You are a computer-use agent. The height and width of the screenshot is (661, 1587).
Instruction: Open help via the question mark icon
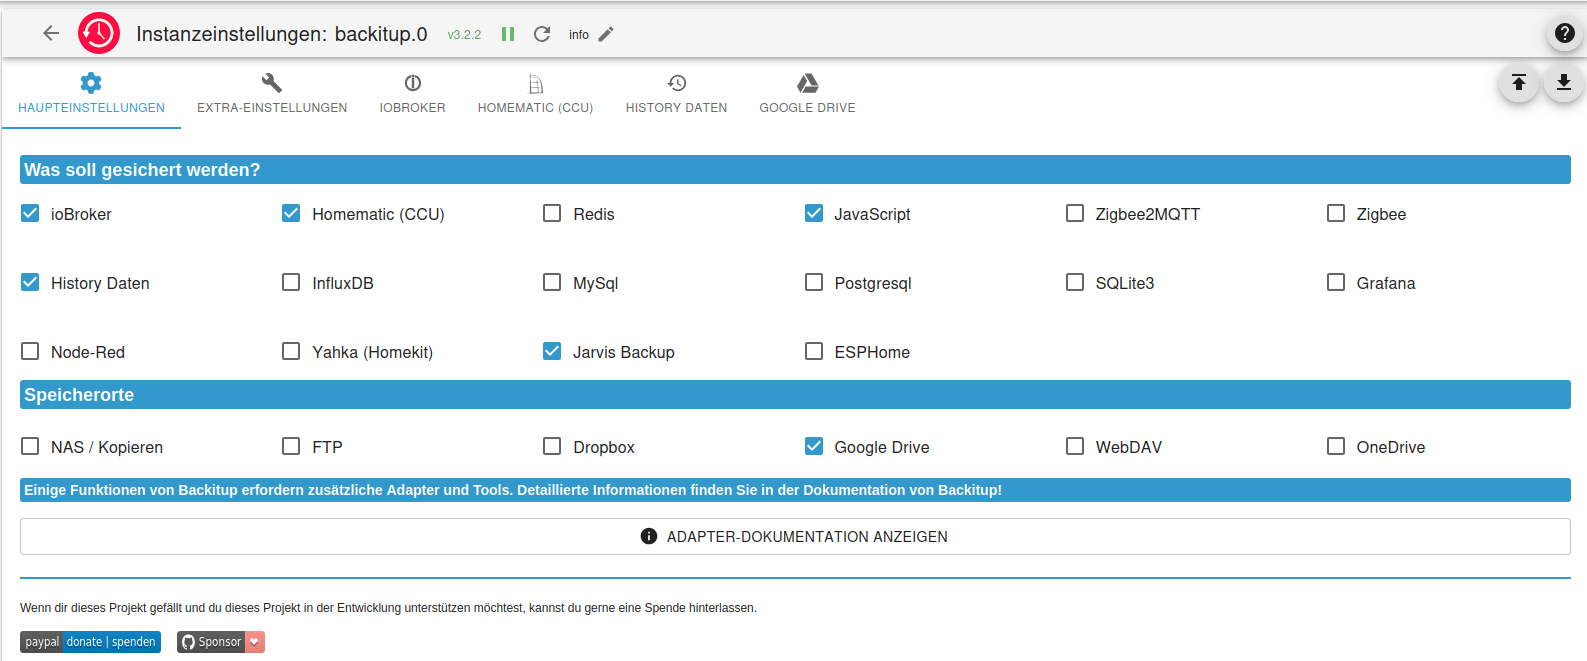point(1565,33)
